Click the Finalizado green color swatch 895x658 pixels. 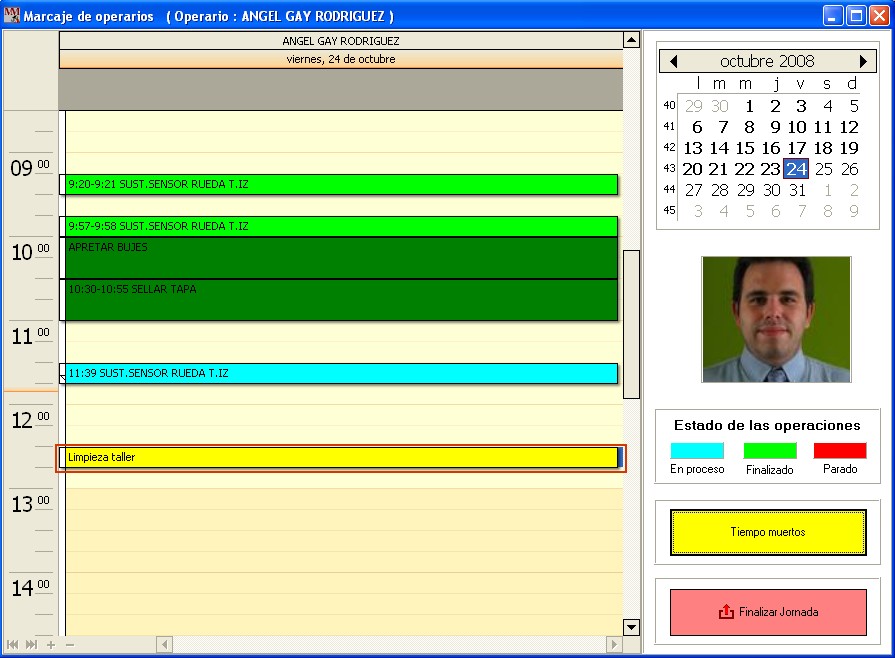[770, 451]
